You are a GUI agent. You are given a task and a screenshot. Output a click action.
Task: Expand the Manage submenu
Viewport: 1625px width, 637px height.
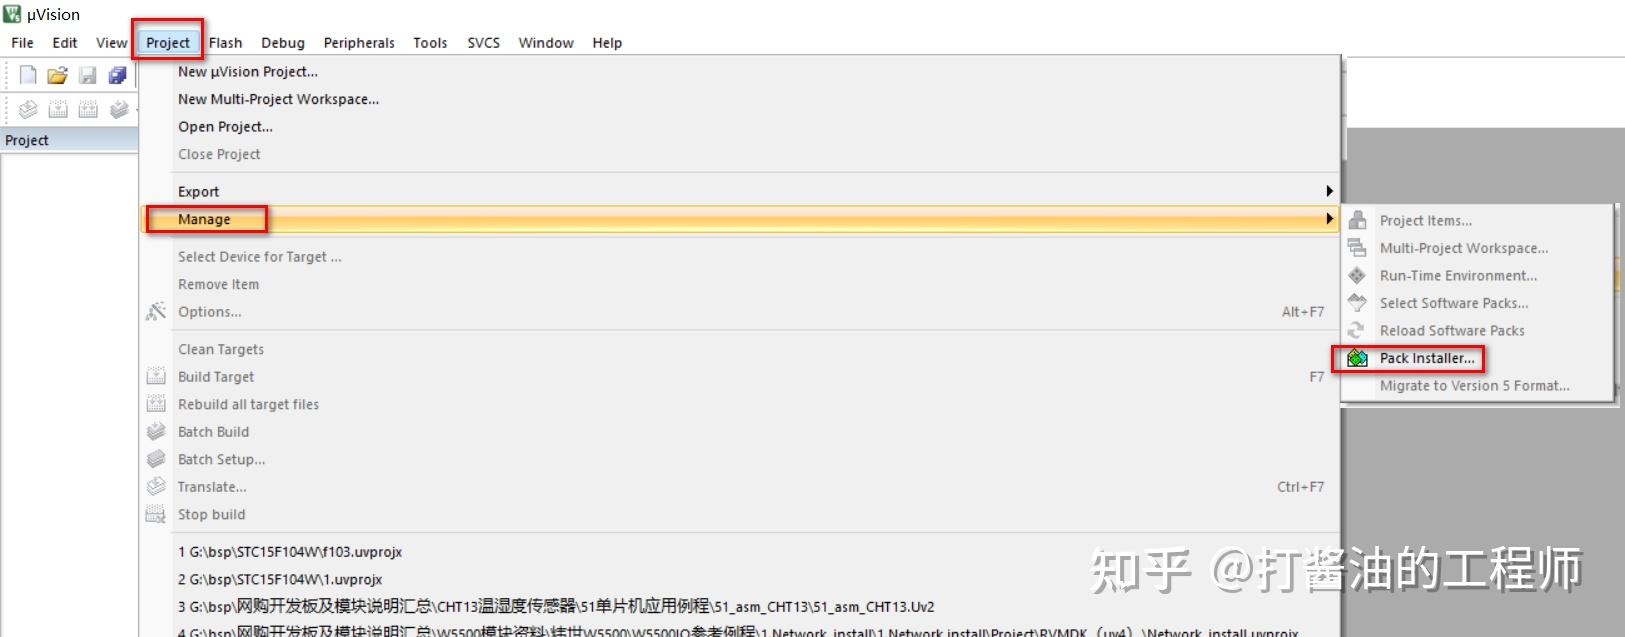point(740,219)
